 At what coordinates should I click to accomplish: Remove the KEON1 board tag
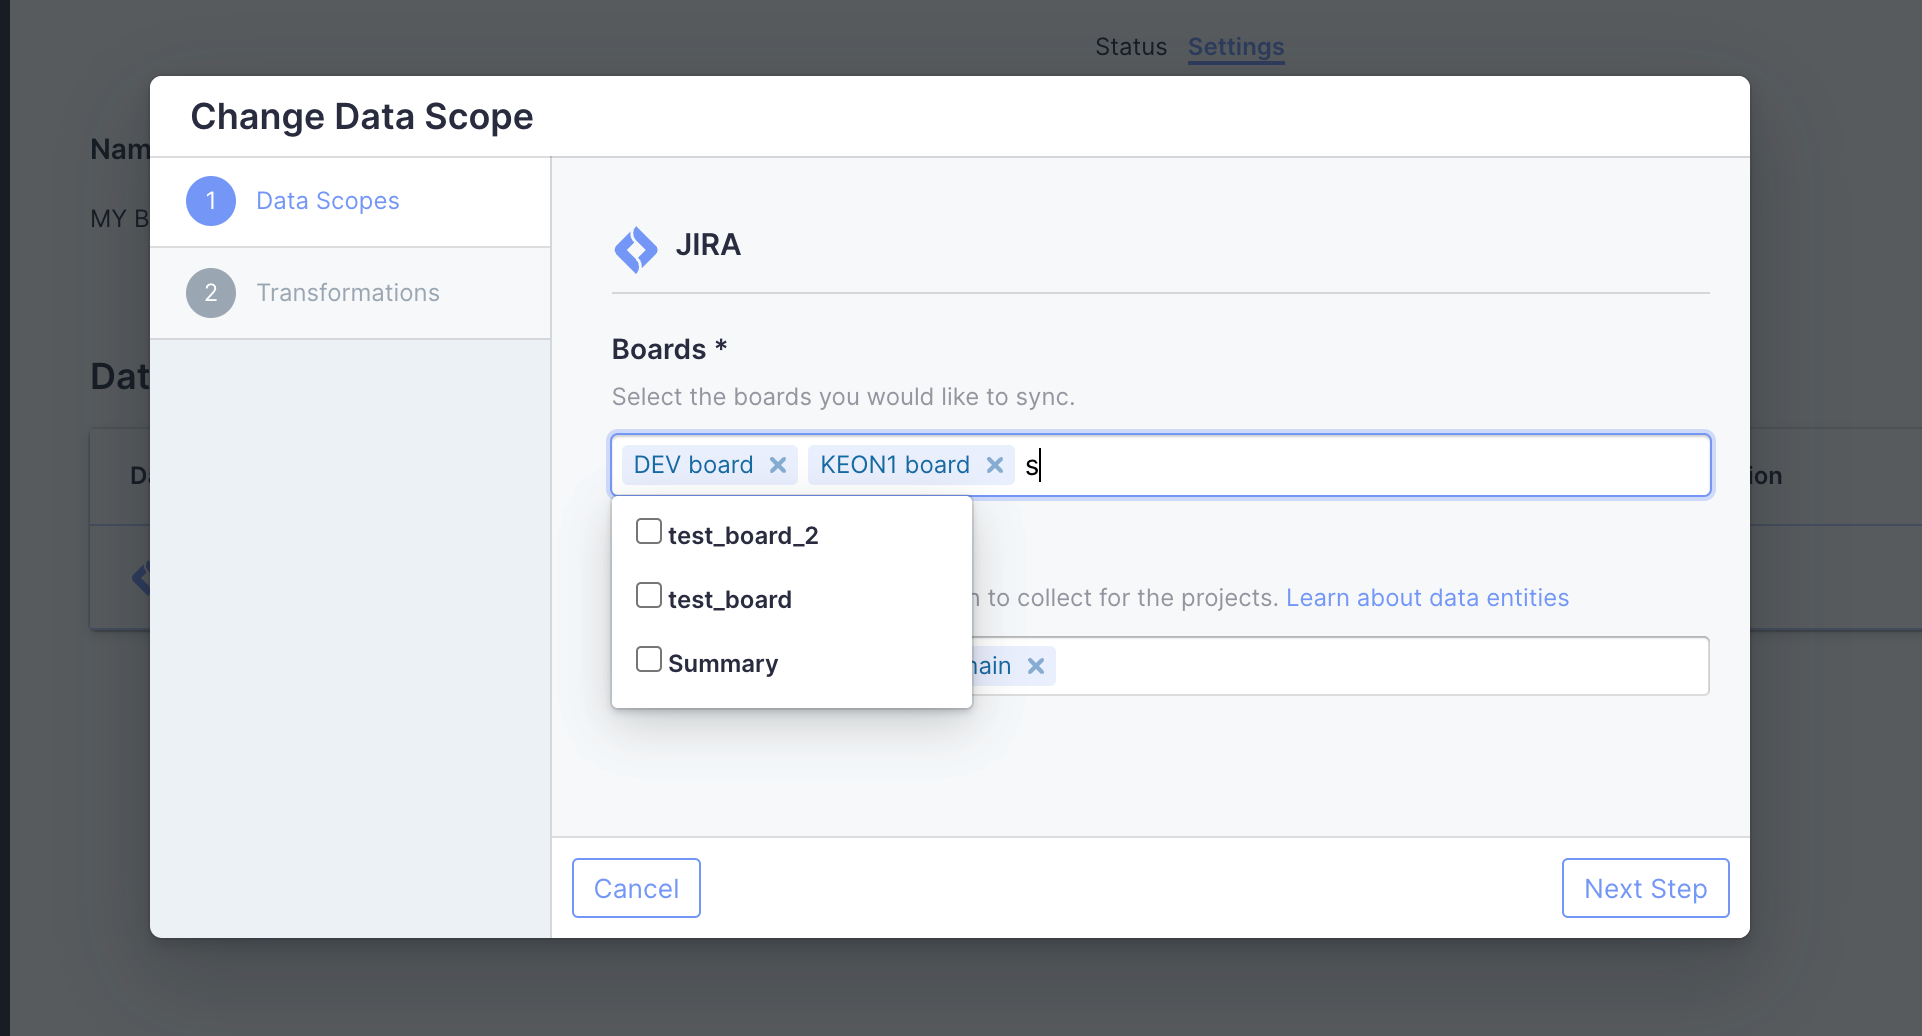pyautogui.click(x=995, y=465)
